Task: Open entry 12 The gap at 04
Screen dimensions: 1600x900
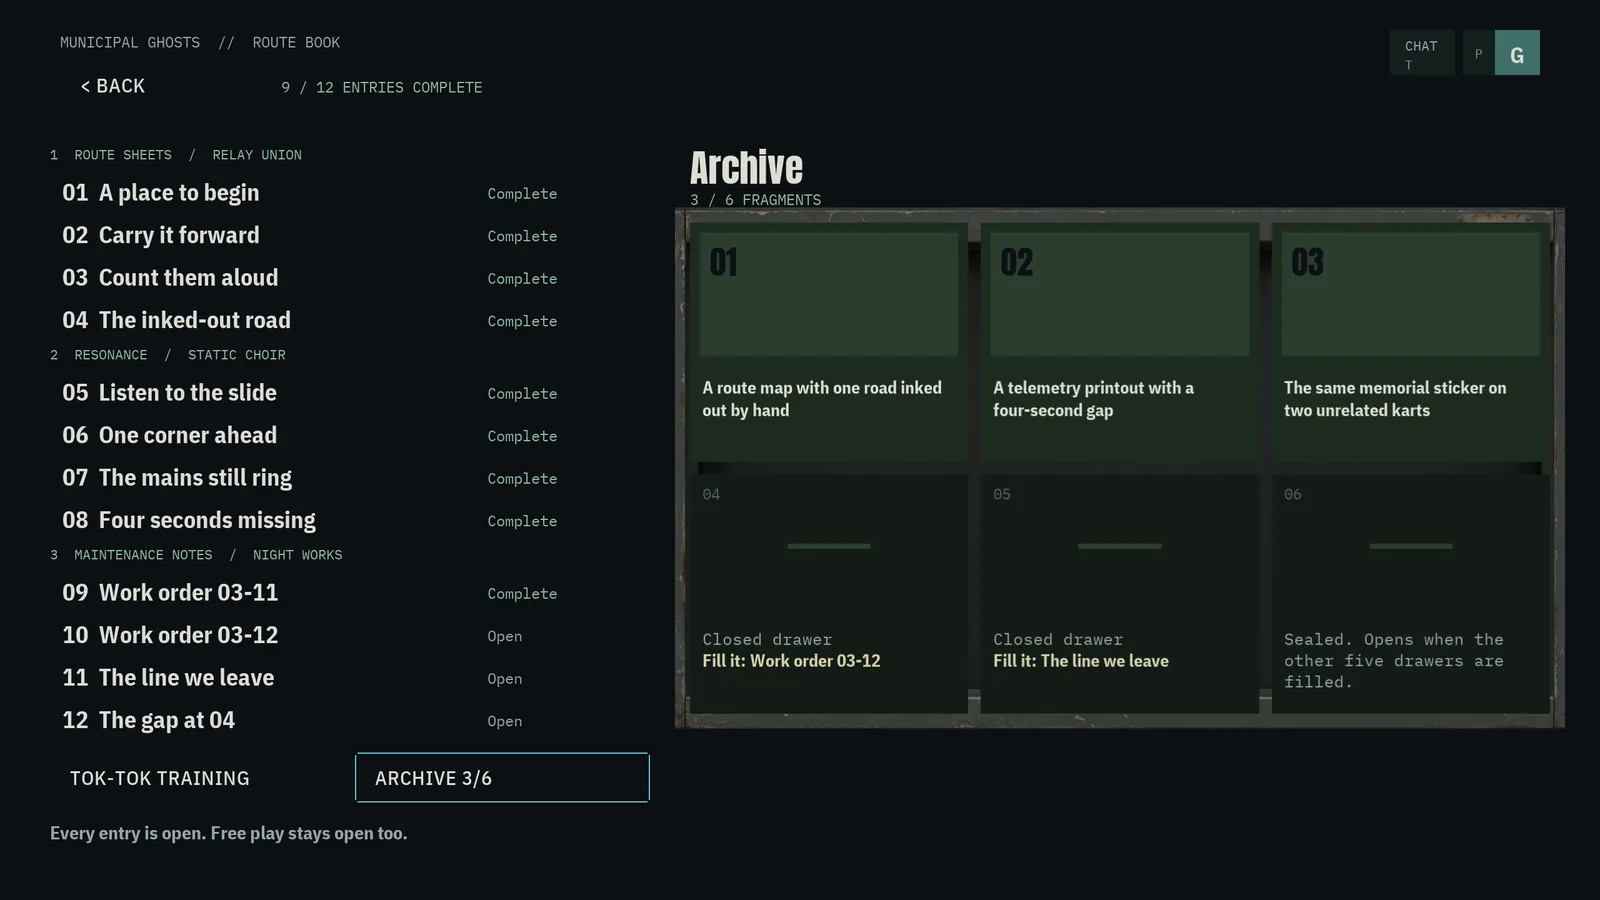Action: click(350, 720)
